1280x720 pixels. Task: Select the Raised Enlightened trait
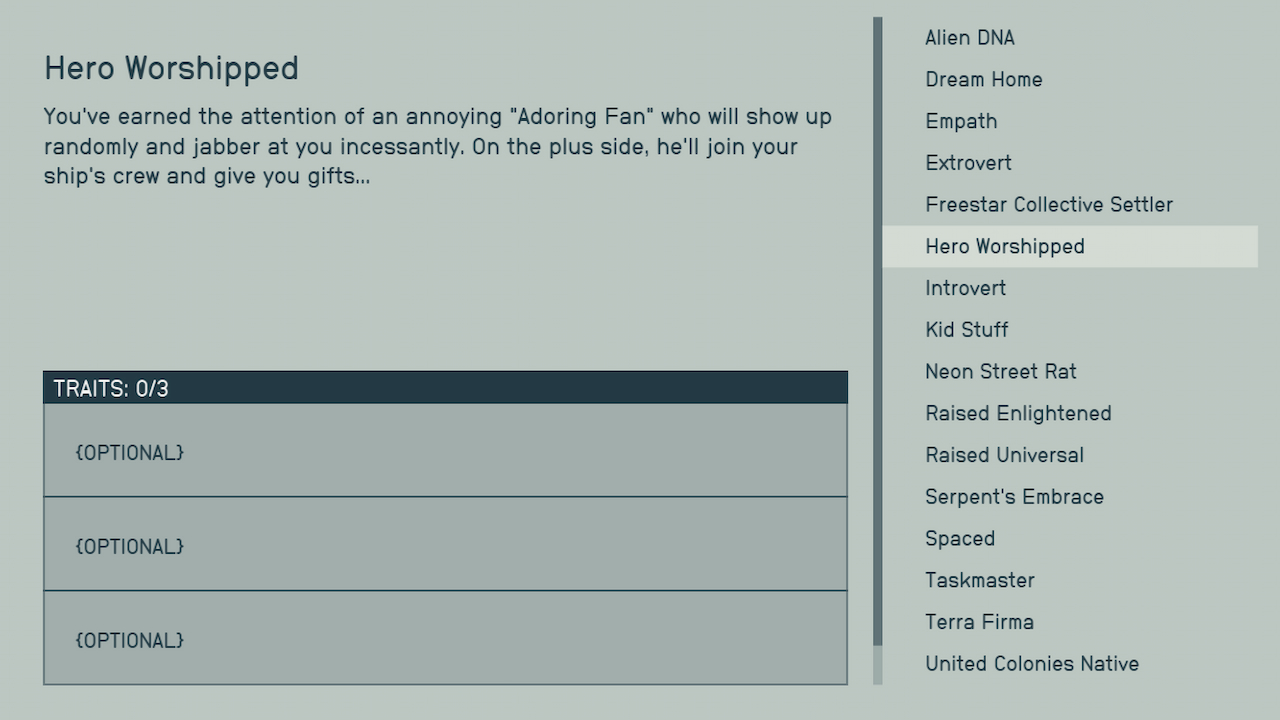[1017, 413]
